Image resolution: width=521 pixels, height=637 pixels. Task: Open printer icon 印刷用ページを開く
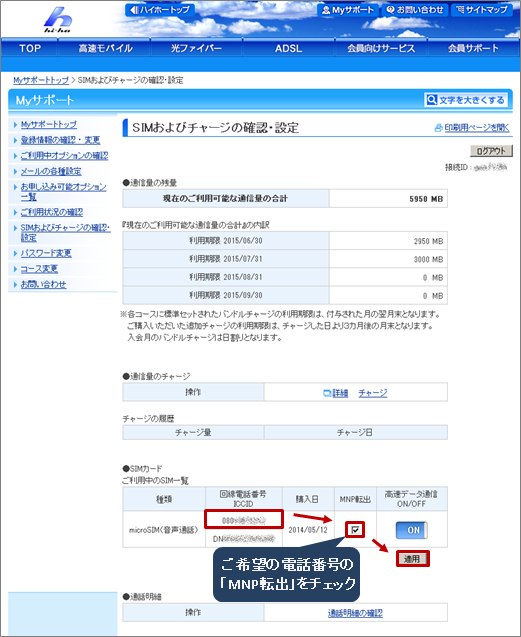tap(472, 128)
